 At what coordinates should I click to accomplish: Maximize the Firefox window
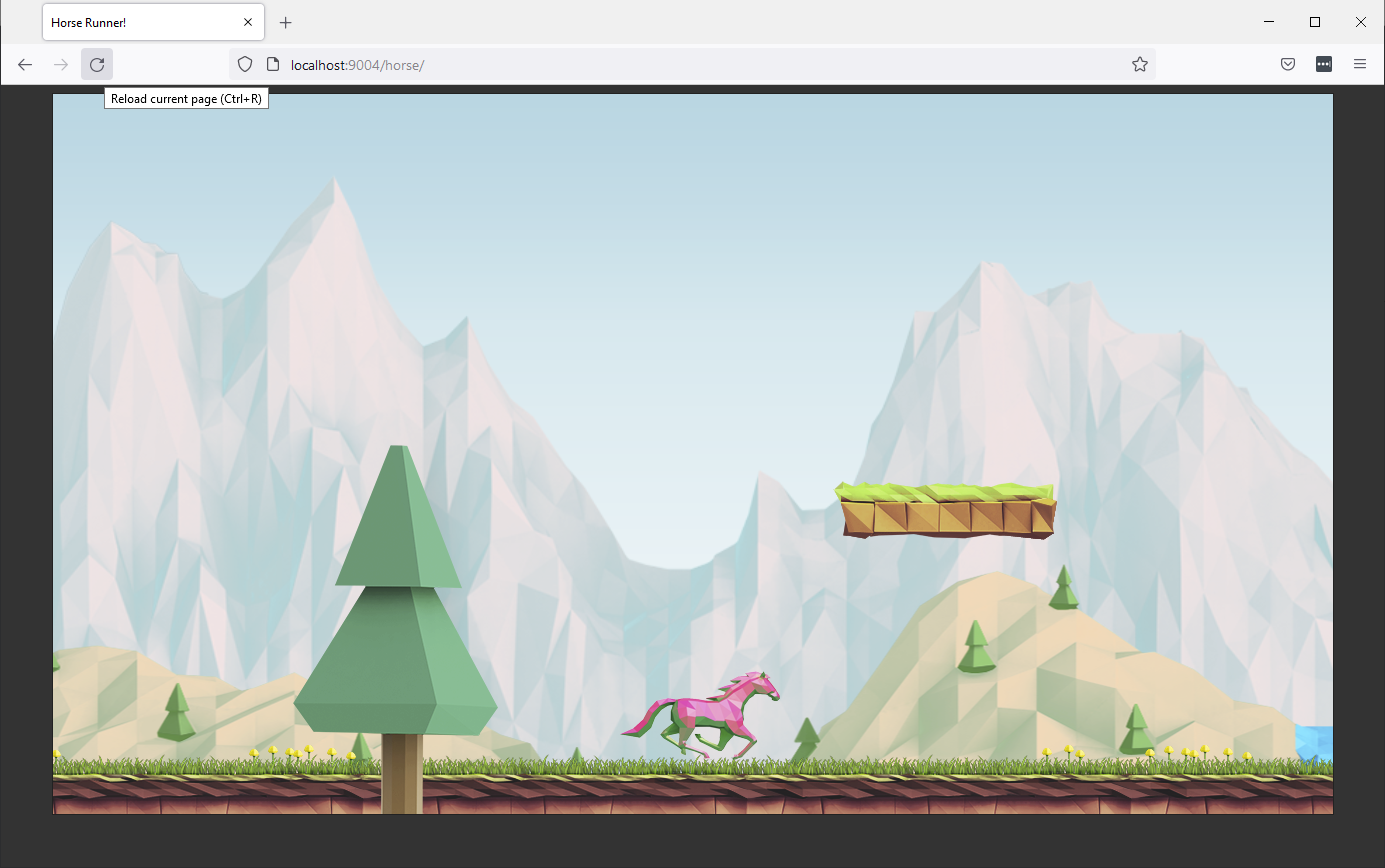pos(1315,22)
